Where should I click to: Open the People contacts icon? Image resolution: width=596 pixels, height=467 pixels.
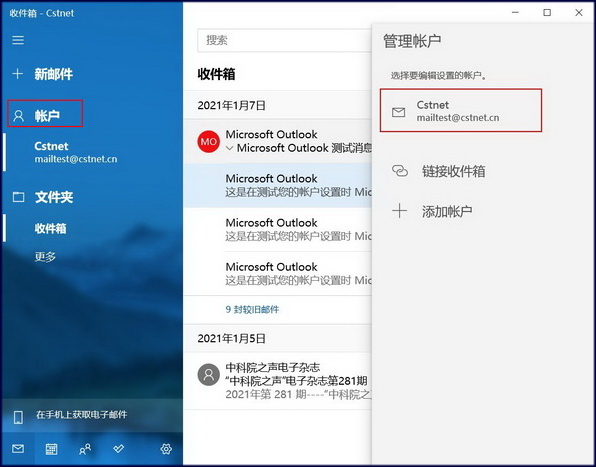click(x=85, y=449)
